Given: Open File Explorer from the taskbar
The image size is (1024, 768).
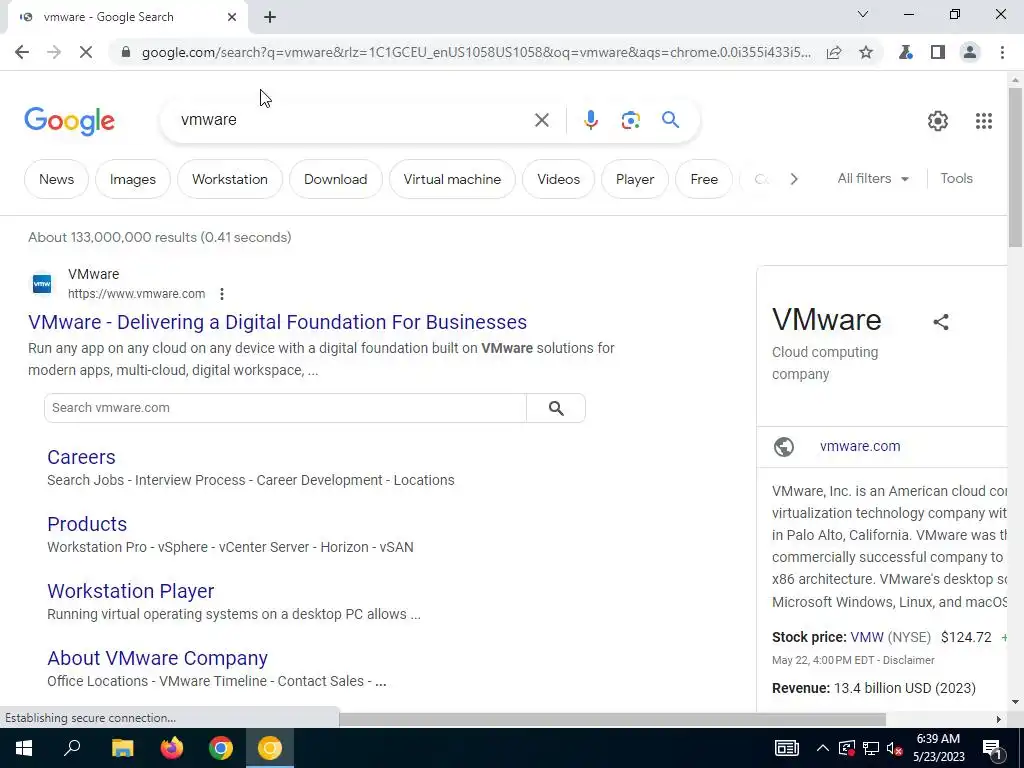Looking at the screenshot, I should (x=122, y=748).
